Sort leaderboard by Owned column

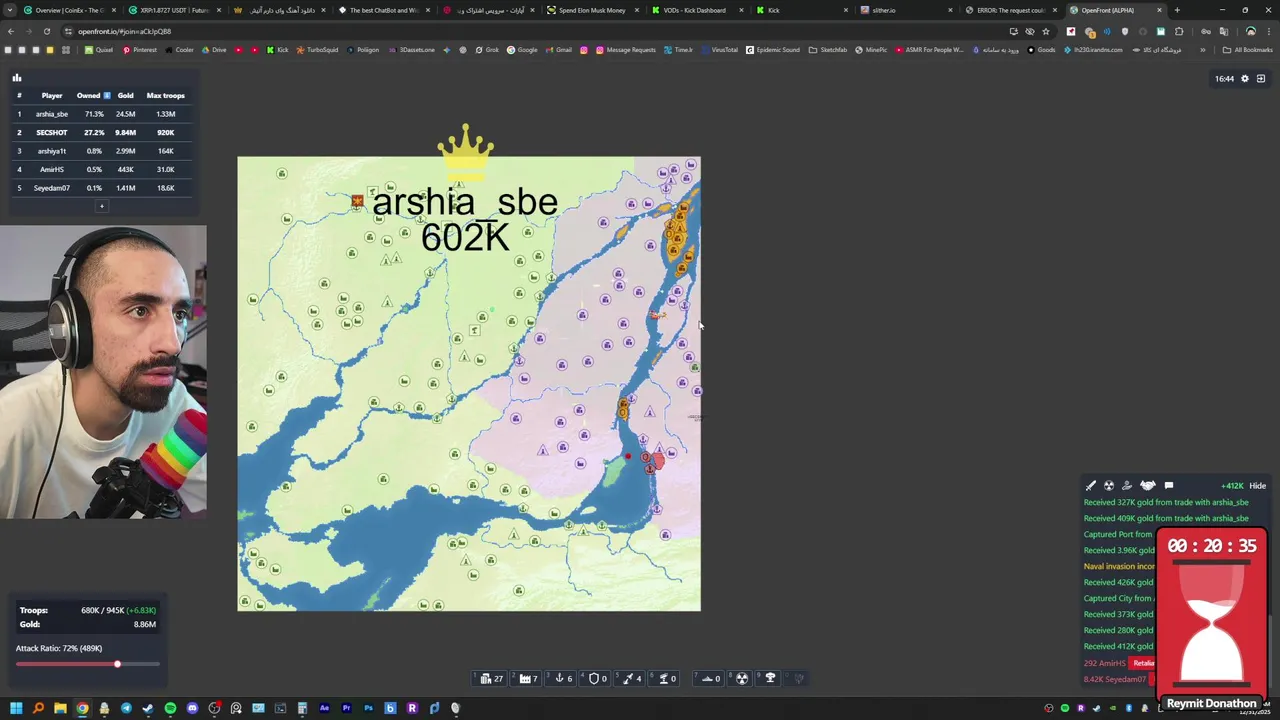[92, 95]
